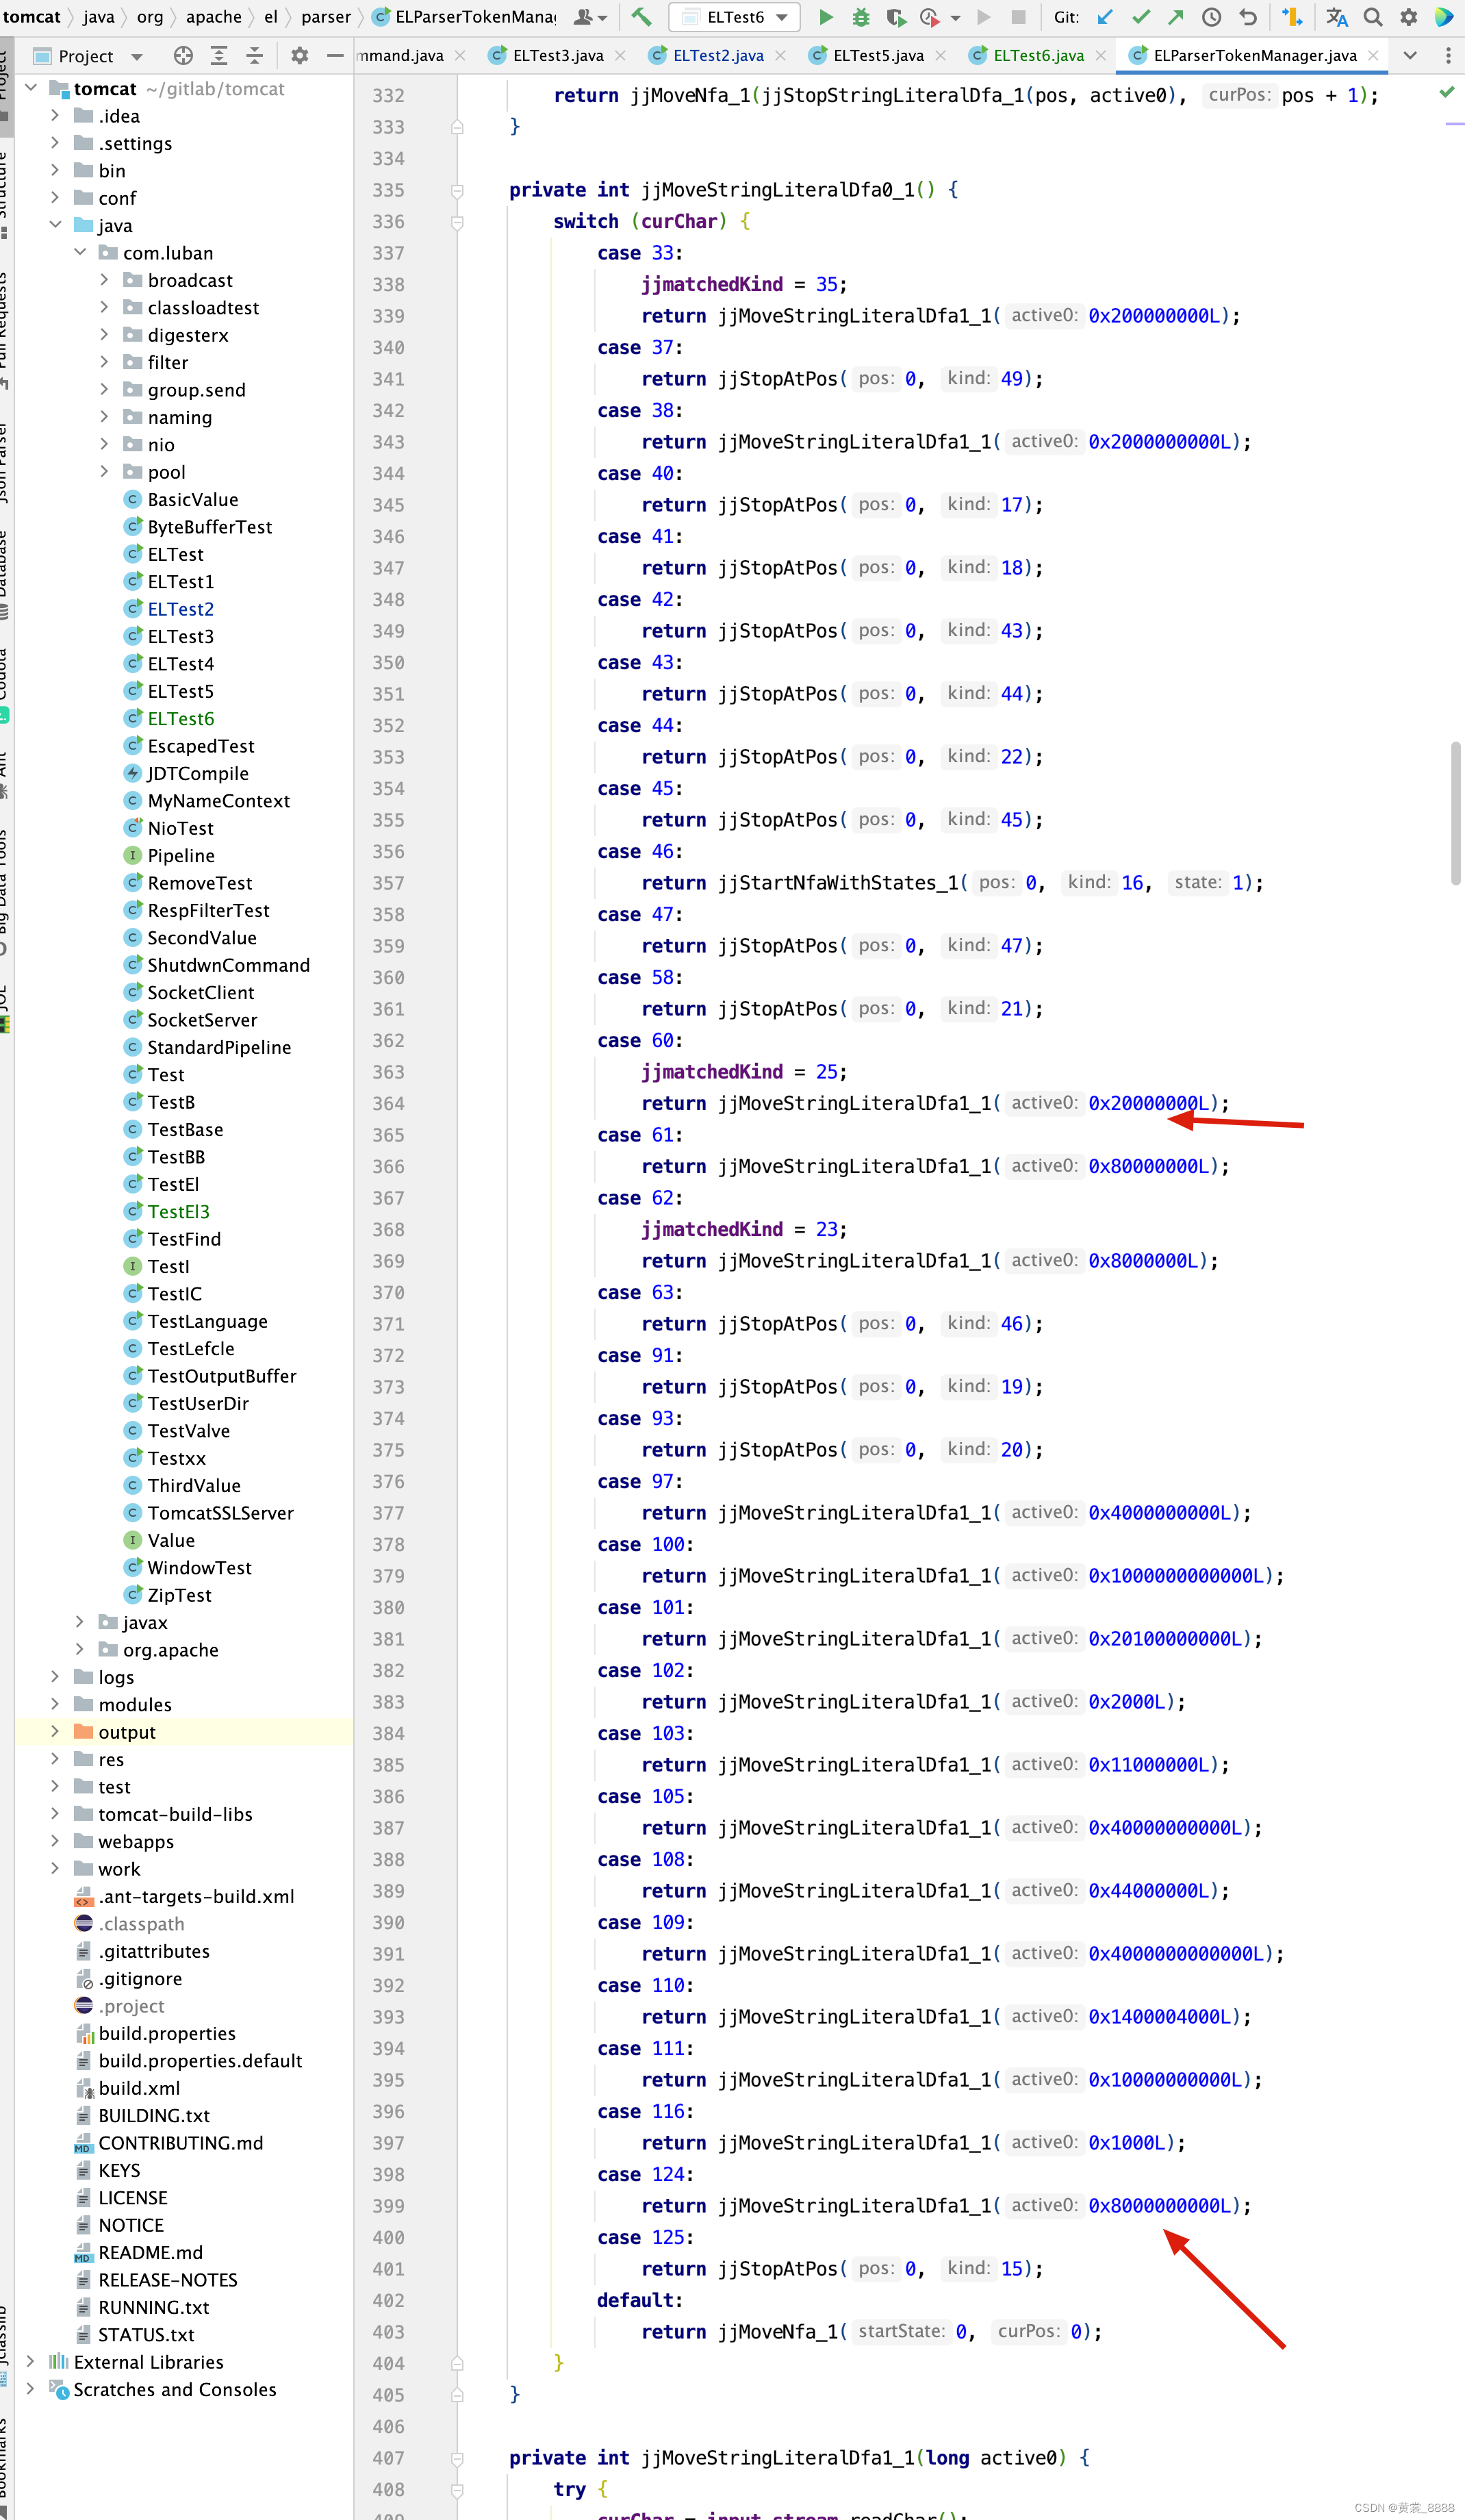Toggle fold marker at line 405

(457, 2395)
